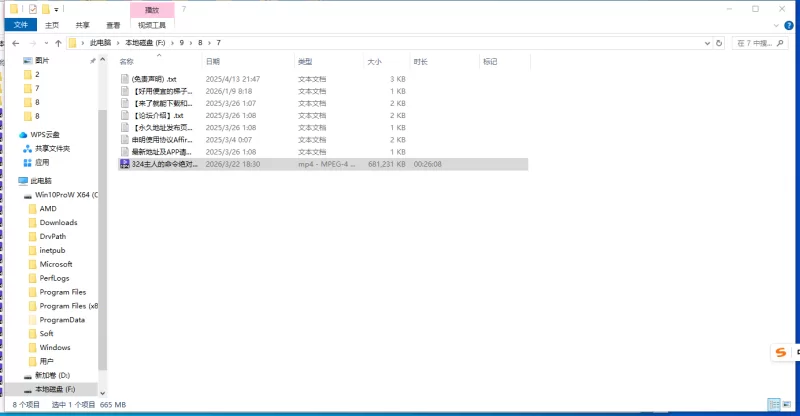Expand the breadcrumb chevron after 本地磁盘 (F:)
800x416 pixels.
(172, 43)
